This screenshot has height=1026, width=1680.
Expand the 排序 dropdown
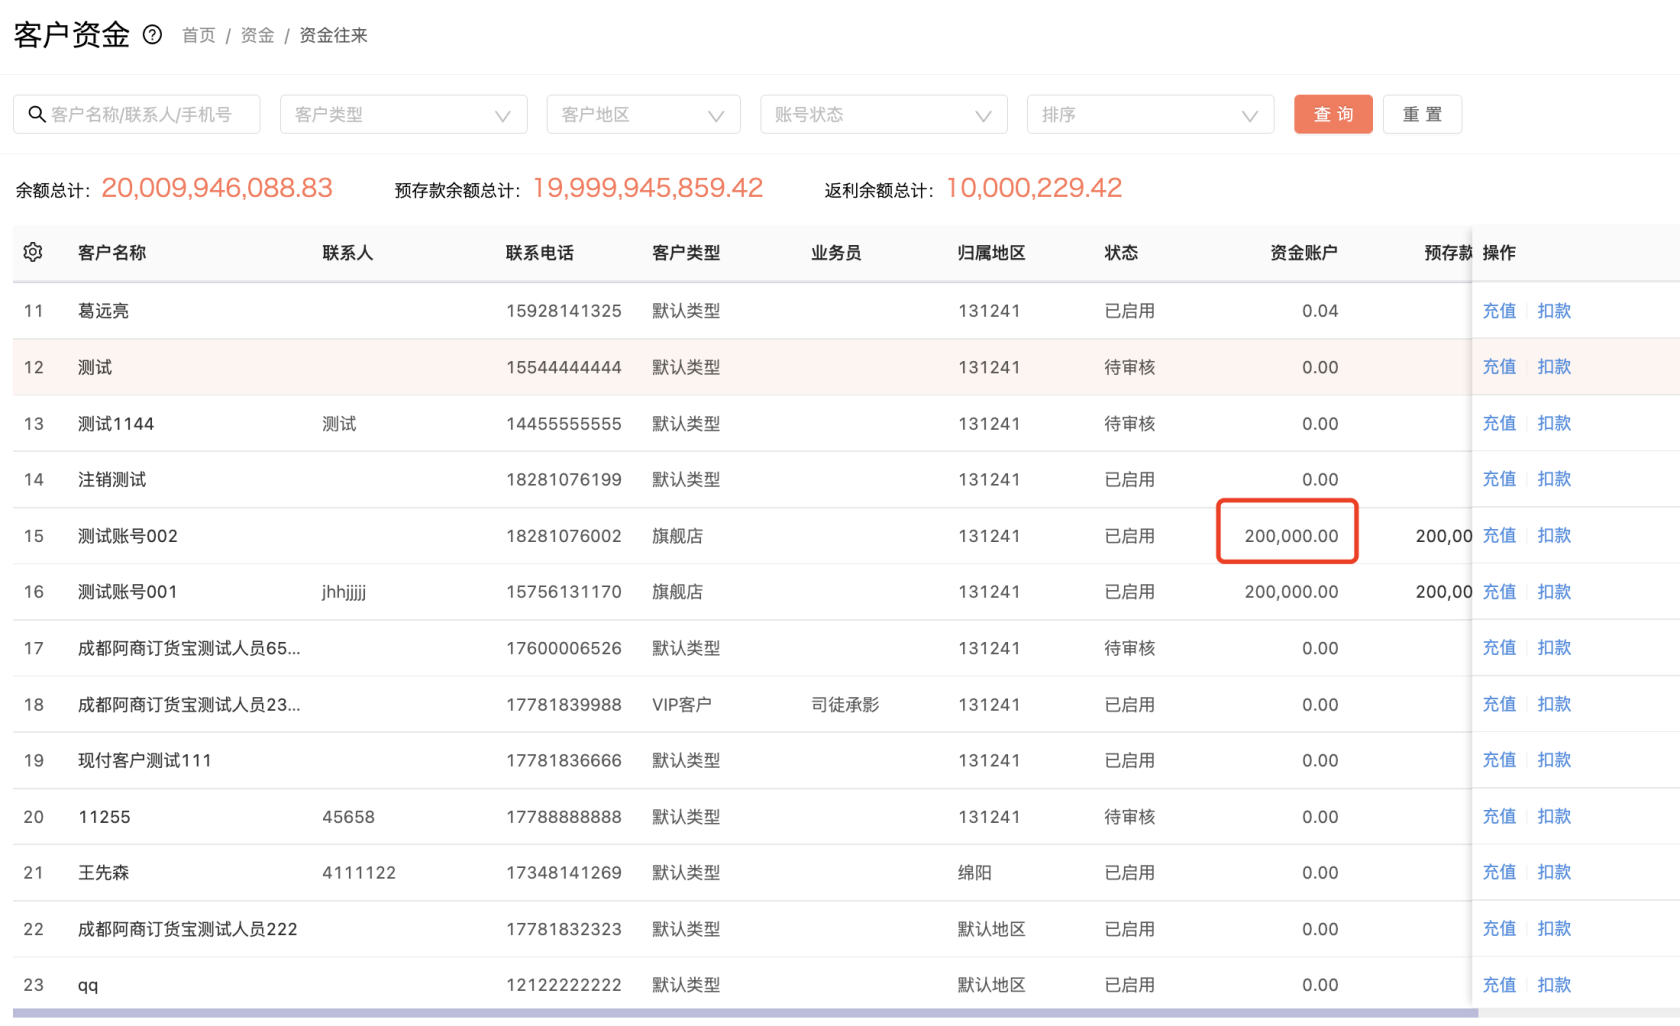pos(1150,114)
